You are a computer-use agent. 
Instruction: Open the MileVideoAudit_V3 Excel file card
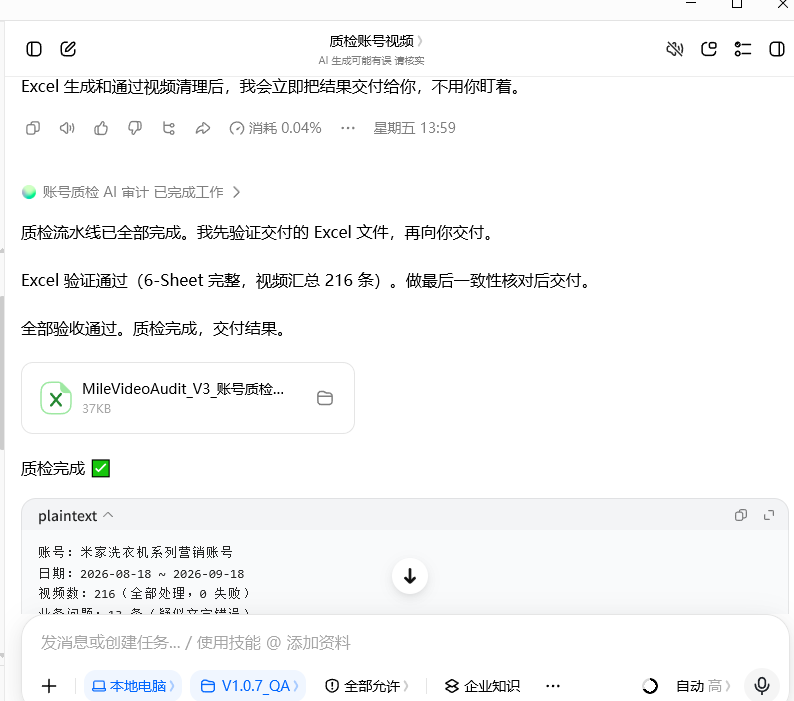pyautogui.click(x=188, y=398)
